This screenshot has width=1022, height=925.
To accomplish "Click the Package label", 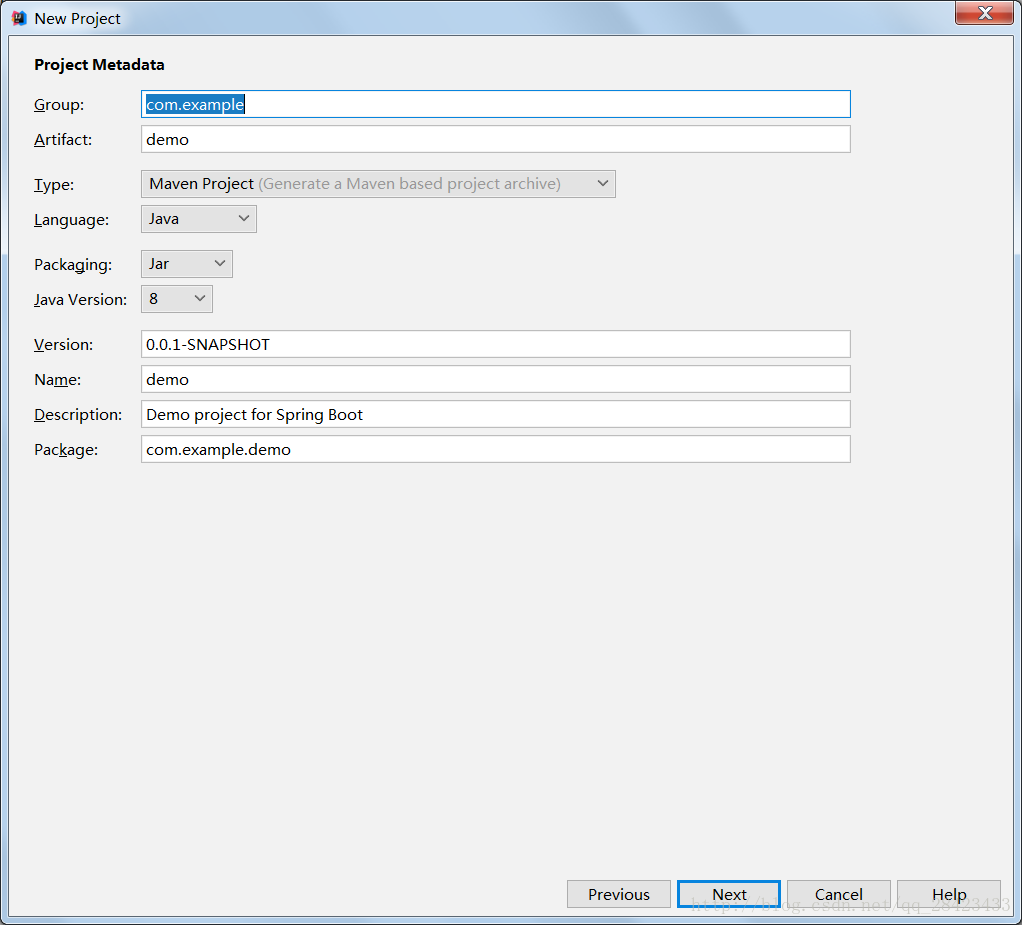I will coord(66,450).
